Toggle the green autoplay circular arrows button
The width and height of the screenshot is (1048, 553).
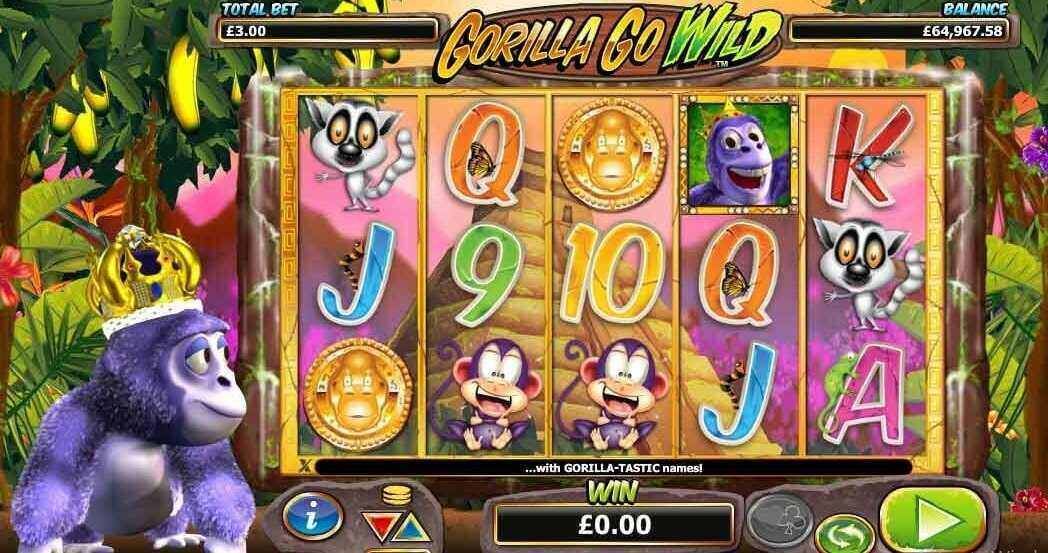click(844, 534)
